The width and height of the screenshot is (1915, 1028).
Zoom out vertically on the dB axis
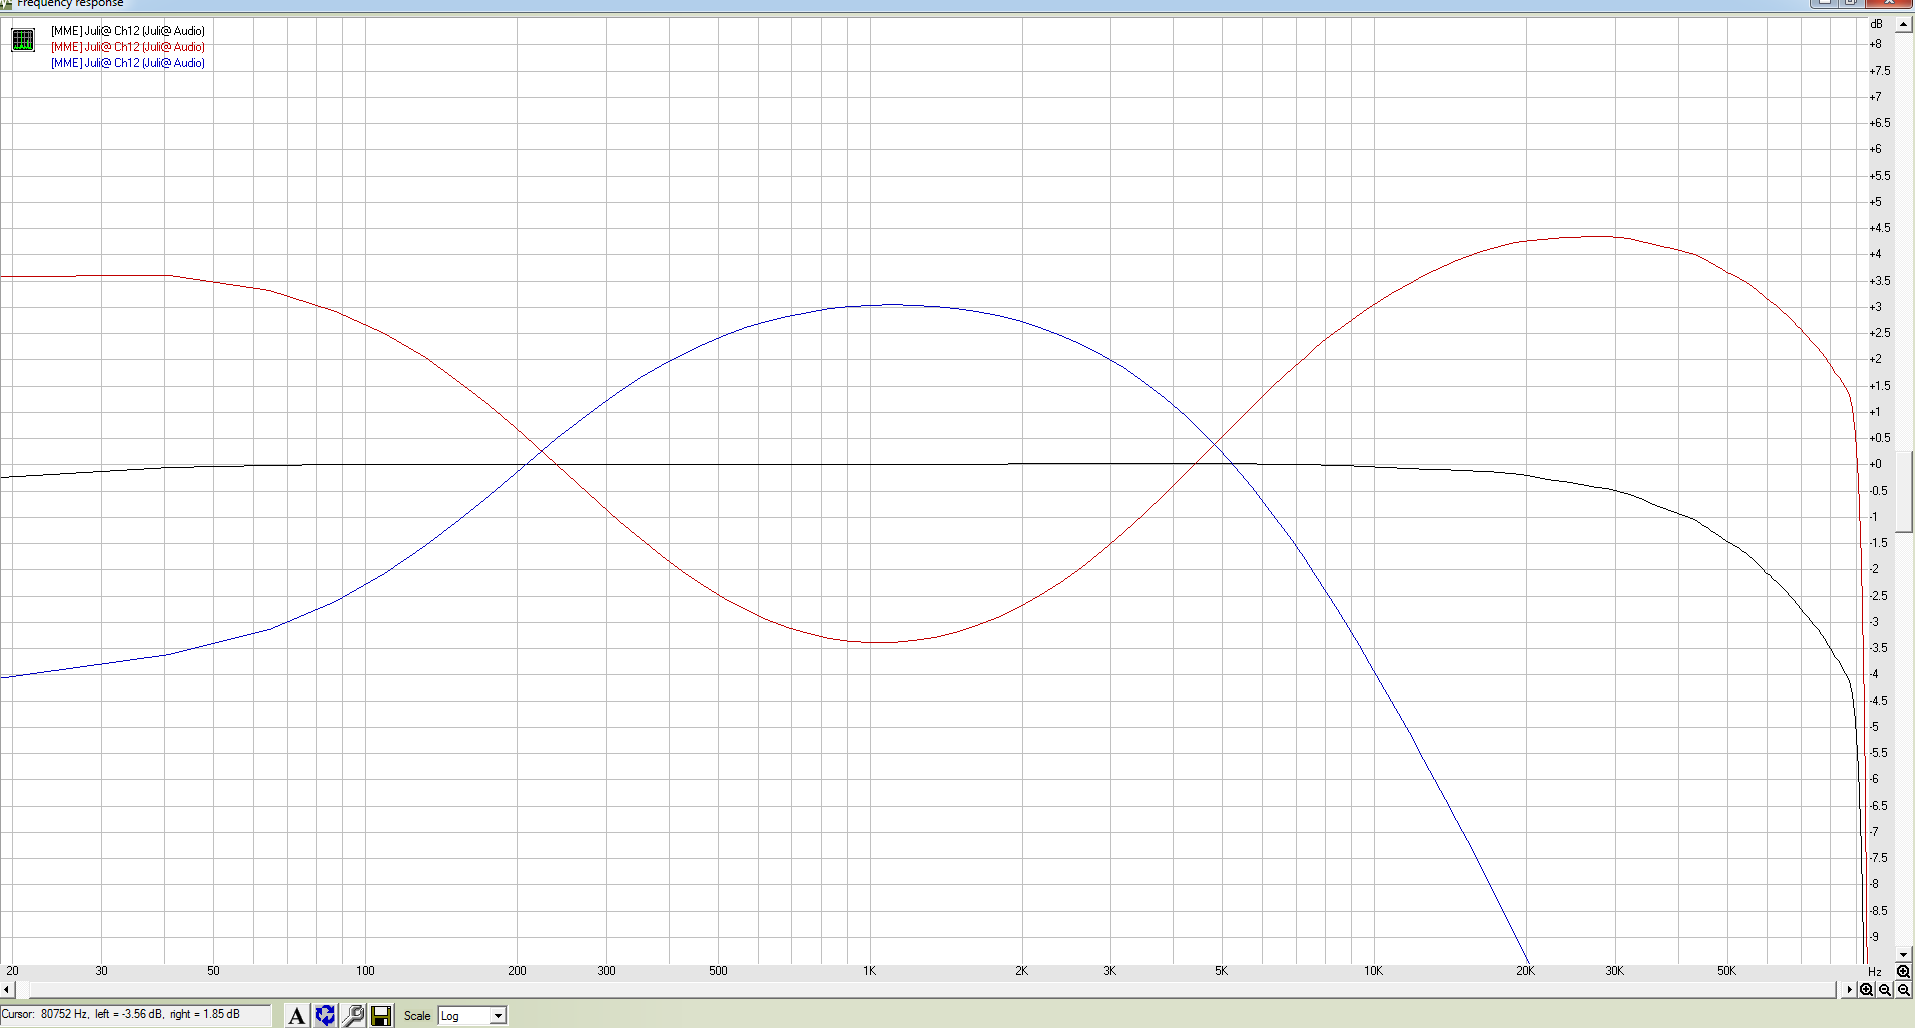pyautogui.click(x=1903, y=990)
